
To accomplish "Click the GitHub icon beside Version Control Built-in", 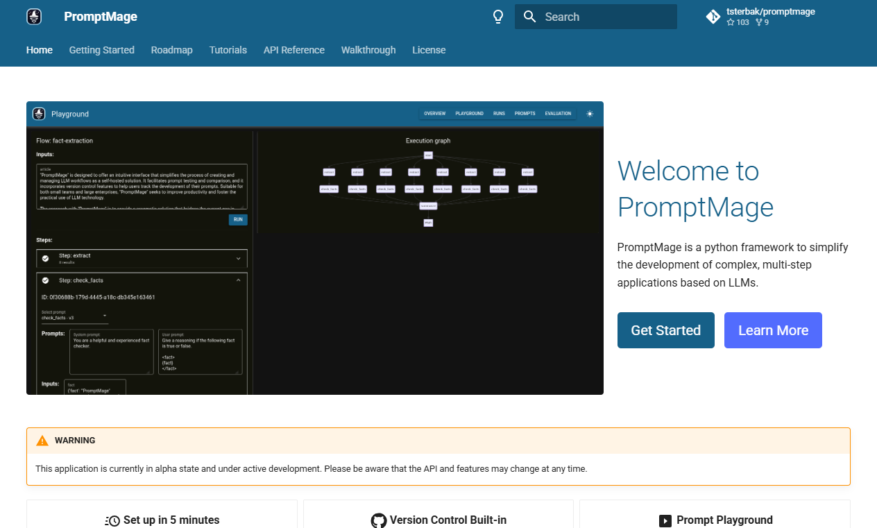I will click(379, 520).
